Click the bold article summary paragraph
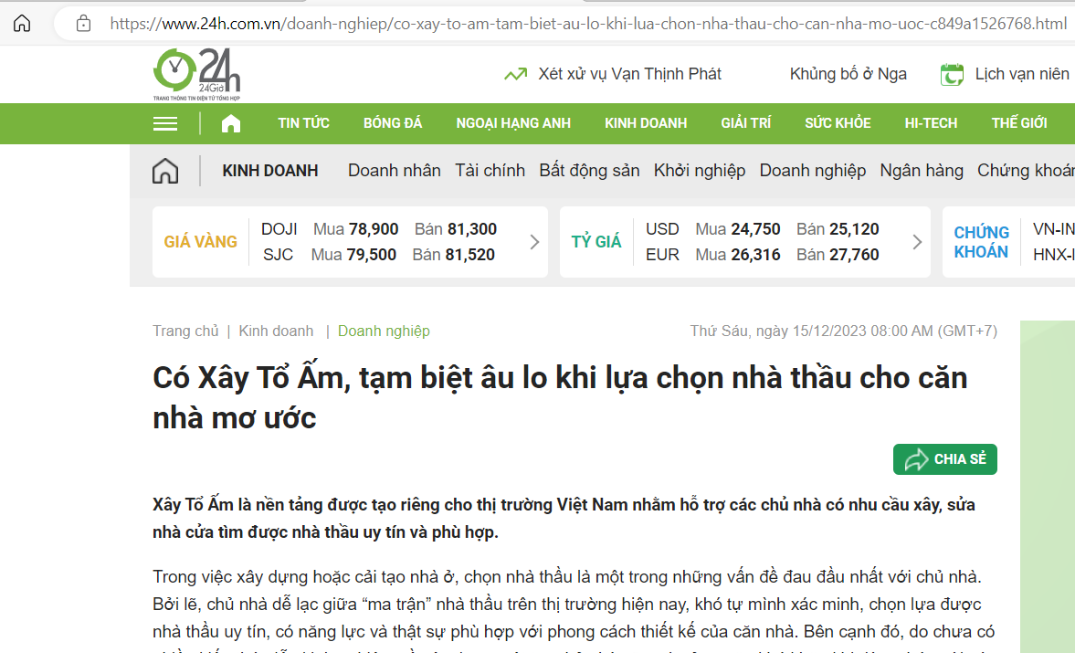This screenshot has height=653, width=1075. [x=564, y=519]
